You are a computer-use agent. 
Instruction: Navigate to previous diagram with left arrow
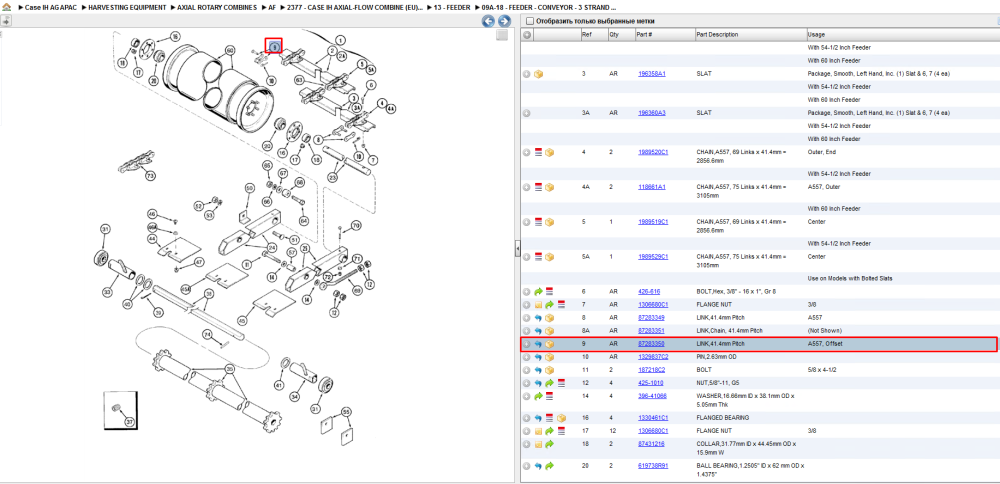click(x=488, y=21)
